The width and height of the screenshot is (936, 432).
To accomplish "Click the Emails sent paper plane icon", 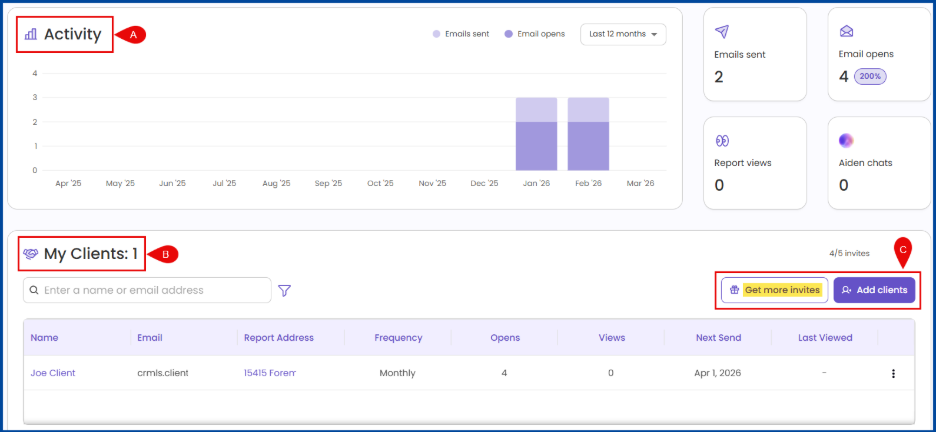I will pos(722,32).
